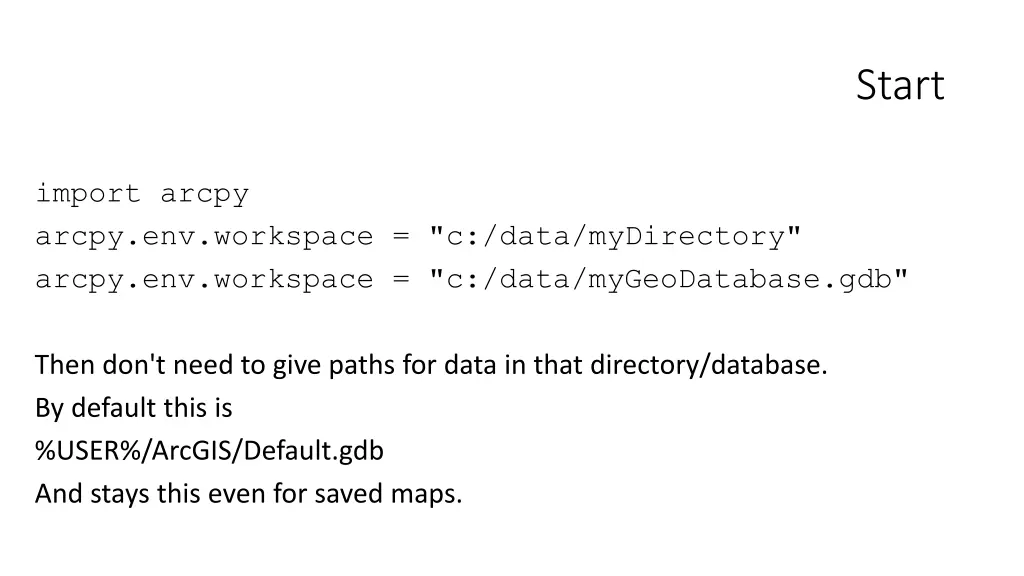The height and width of the screenshot is (576, 1024).
Task: Click the equals sign on the myDirectory line
Action: (401, 236)
